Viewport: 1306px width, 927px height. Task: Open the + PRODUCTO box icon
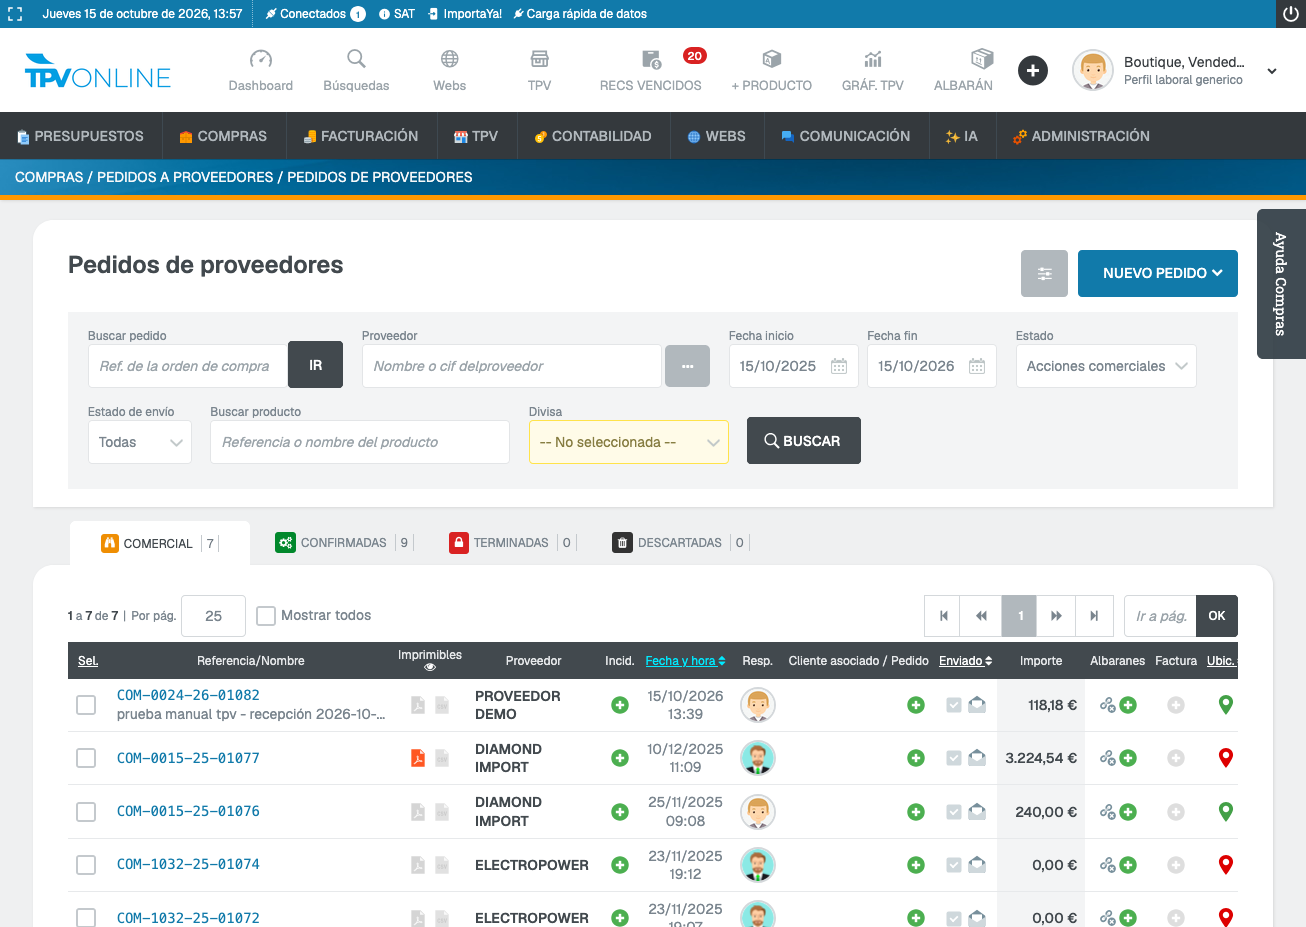pyautogui.click(x=772, y=59)
